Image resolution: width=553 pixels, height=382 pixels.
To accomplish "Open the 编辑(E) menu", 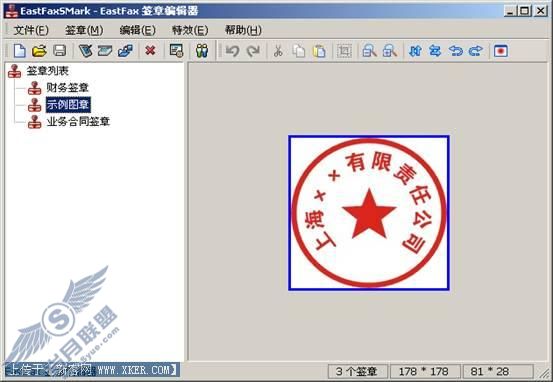I will click(138, 30).
